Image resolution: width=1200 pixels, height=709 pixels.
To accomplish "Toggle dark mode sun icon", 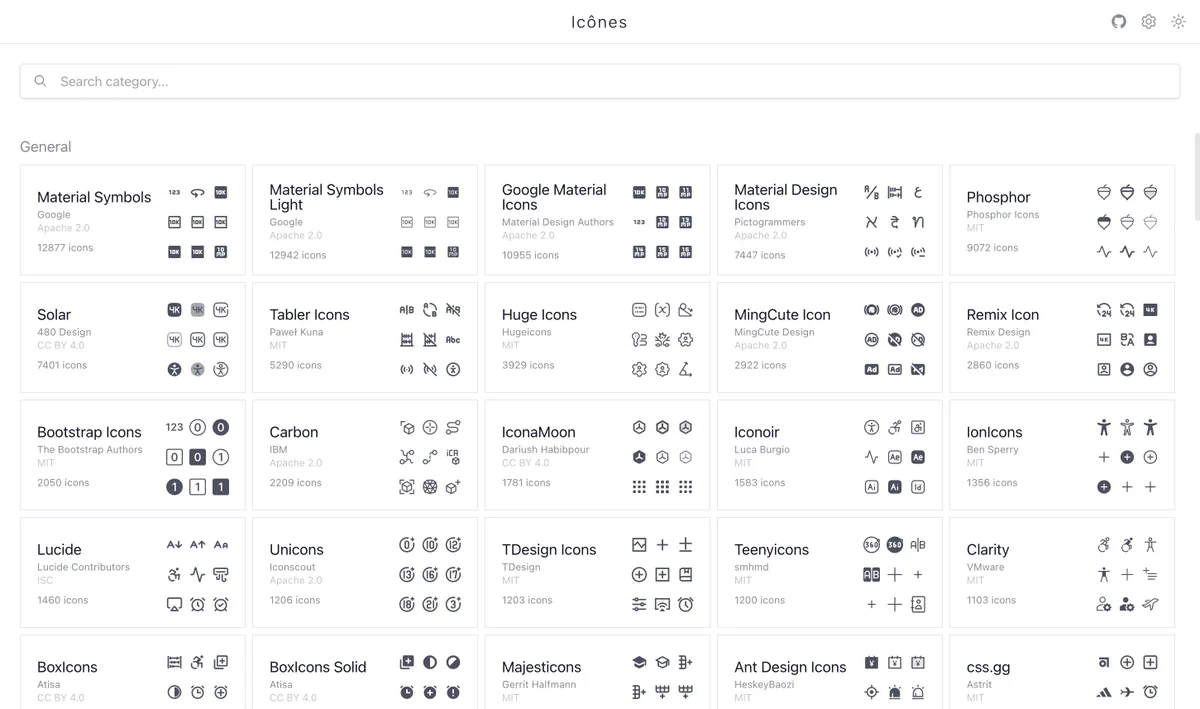I will click(1179, 21).
